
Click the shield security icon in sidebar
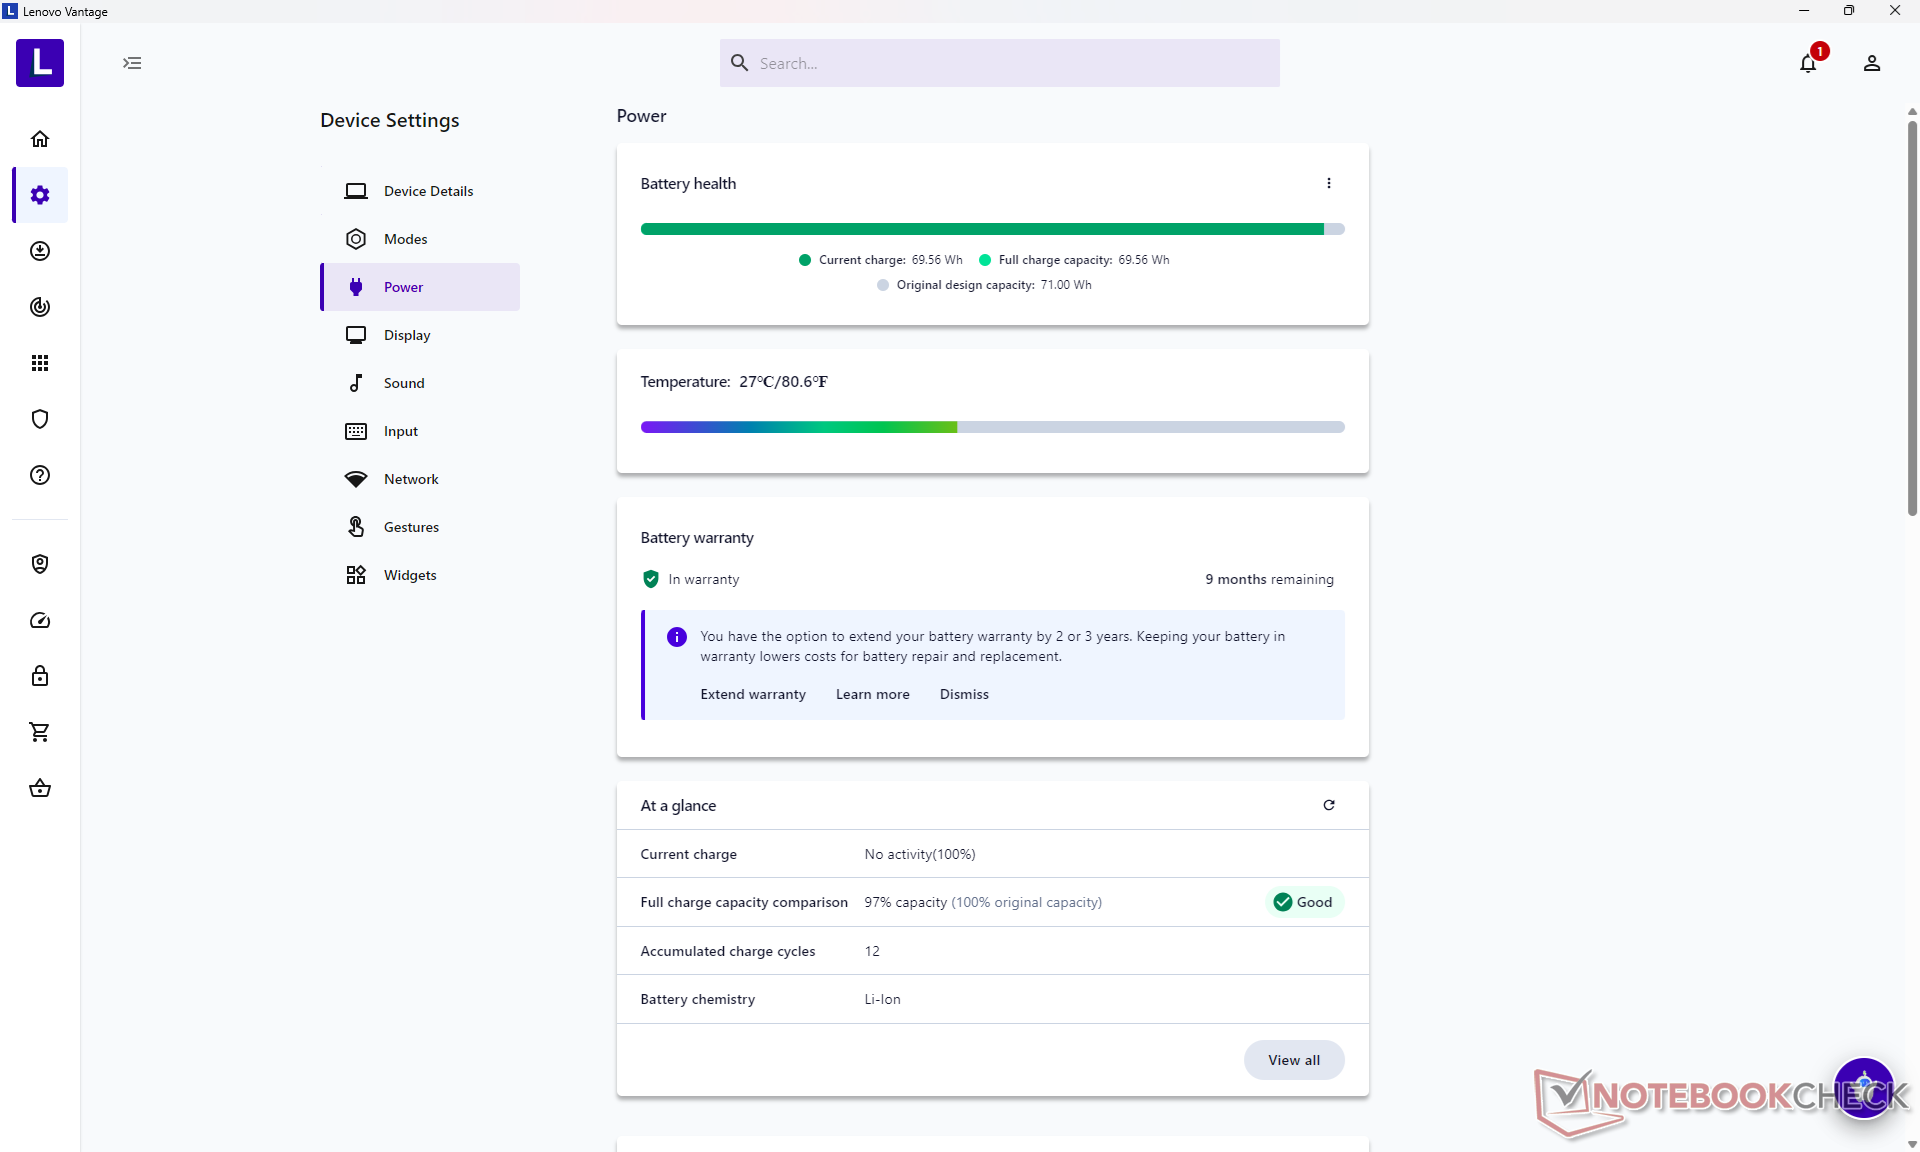click(x=40, y=419)
